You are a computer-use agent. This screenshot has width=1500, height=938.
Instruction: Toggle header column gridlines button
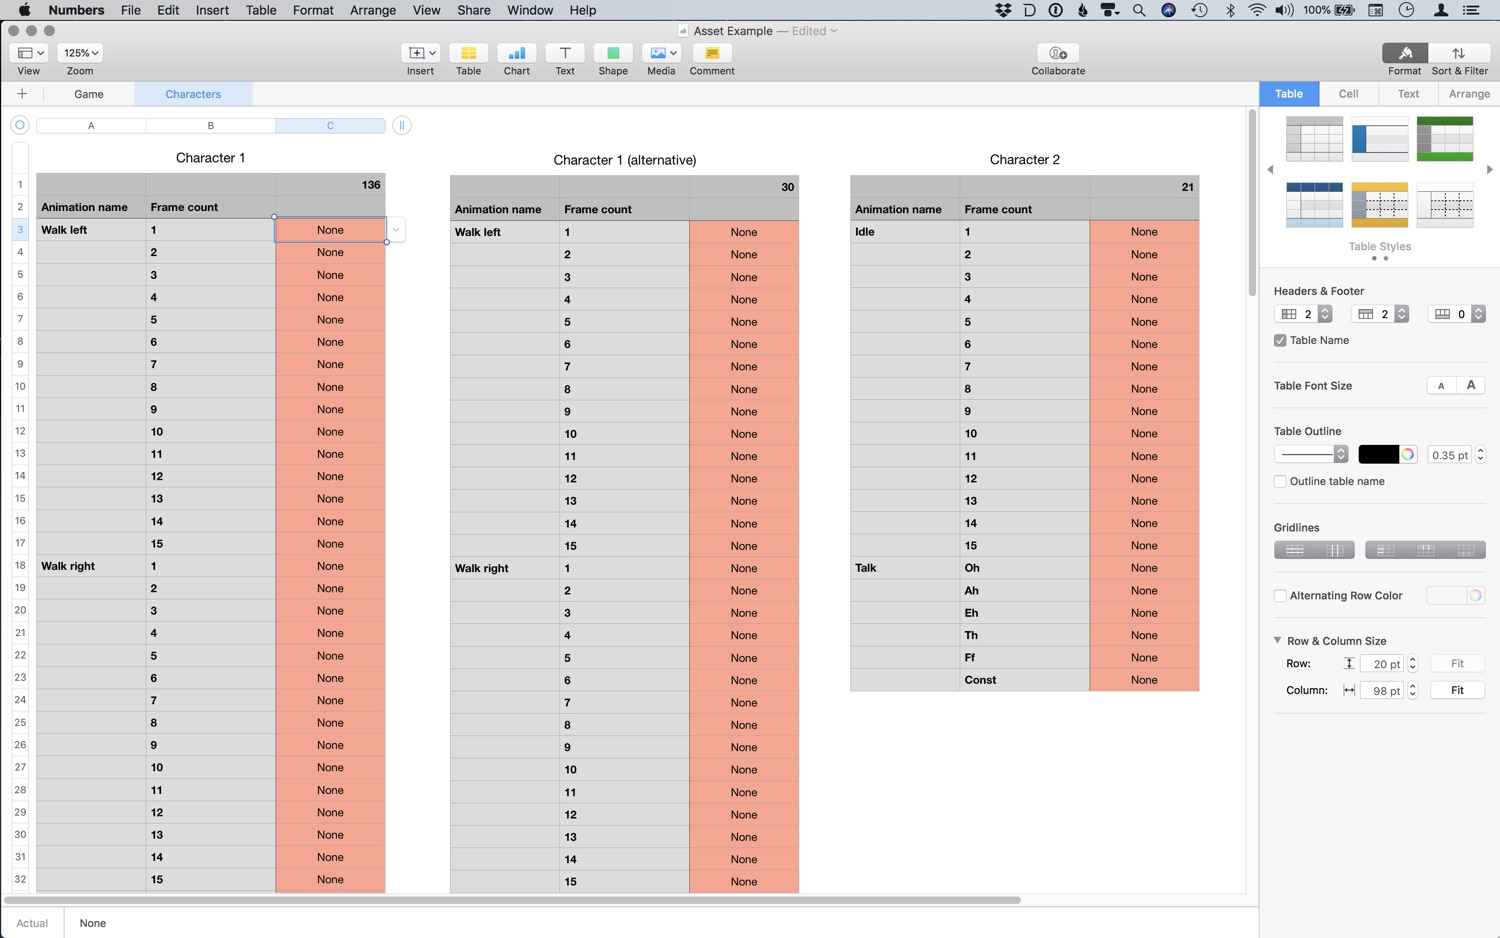[x=1385, y=550]
